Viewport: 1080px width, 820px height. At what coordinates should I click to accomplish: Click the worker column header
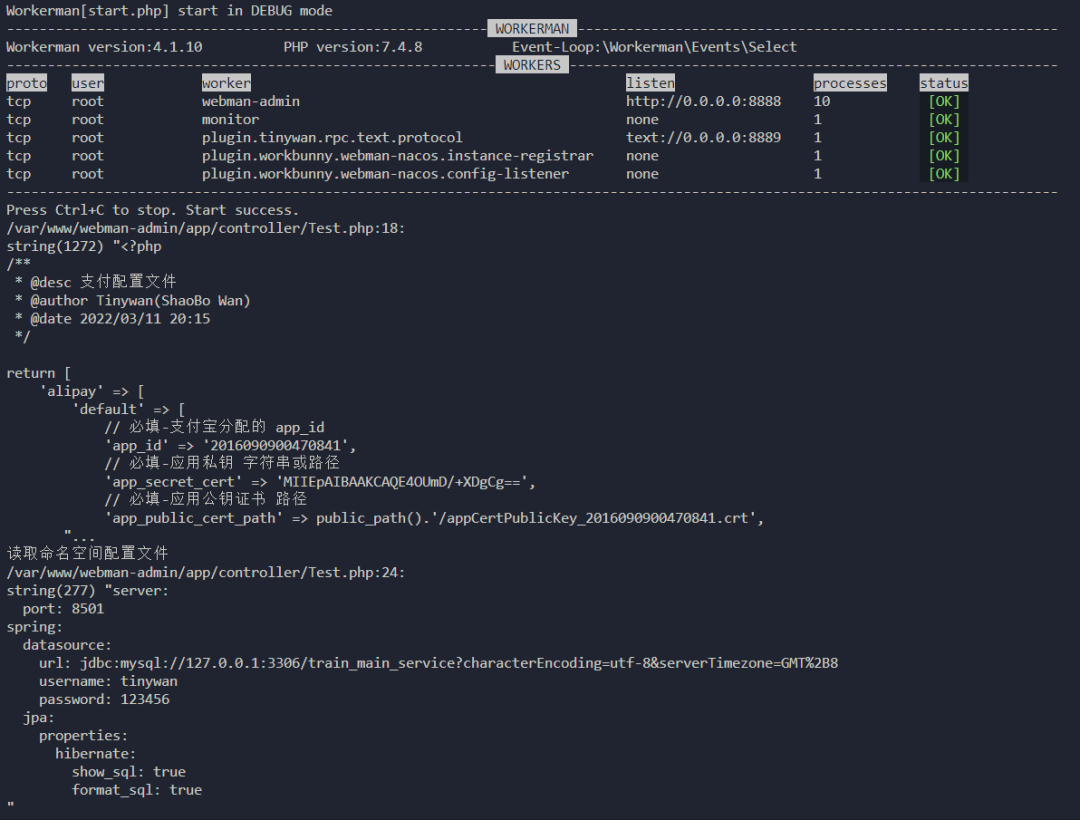[x=226, y=83]
